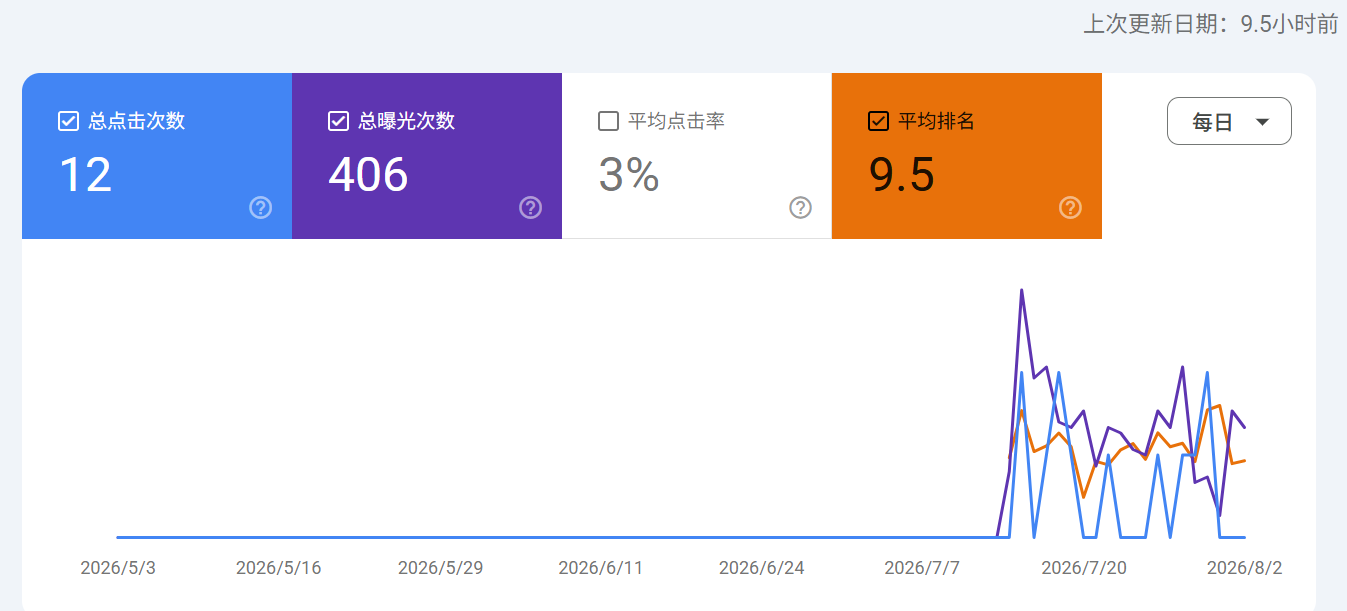1347x611 pixels.
Task: Open help icon on 总点击次数 card
Action: (x=260, y=207)
